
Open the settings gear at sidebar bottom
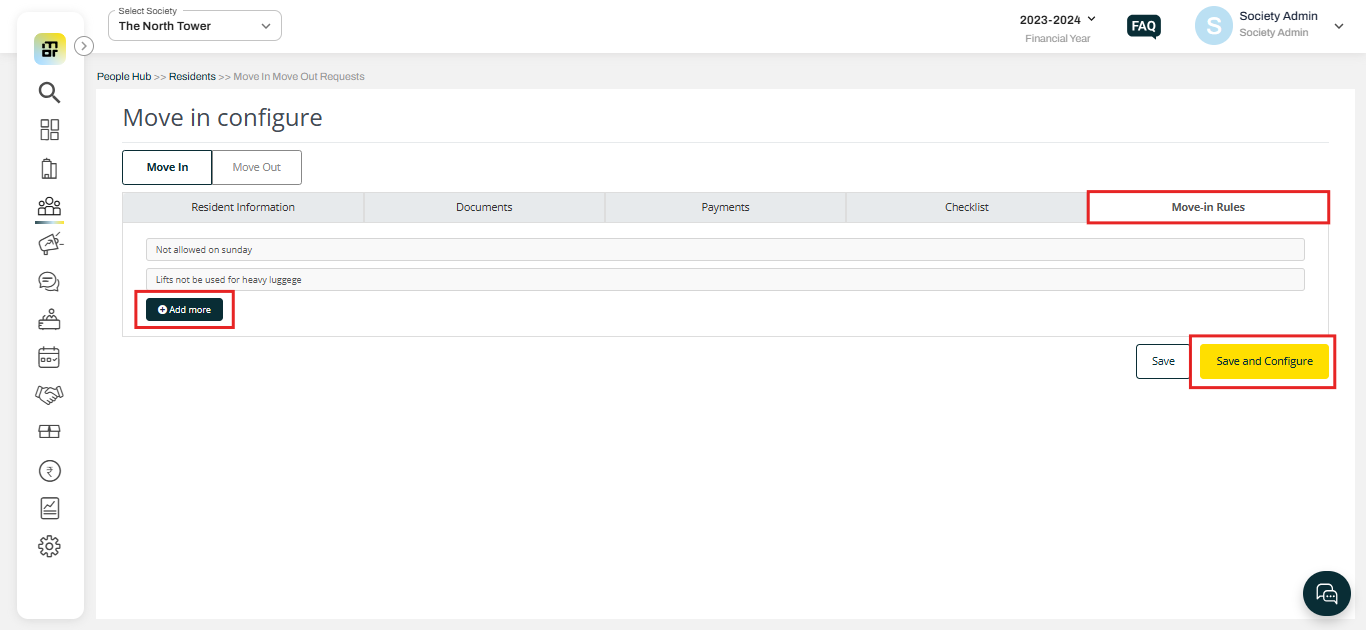click(x=49, y=546)
